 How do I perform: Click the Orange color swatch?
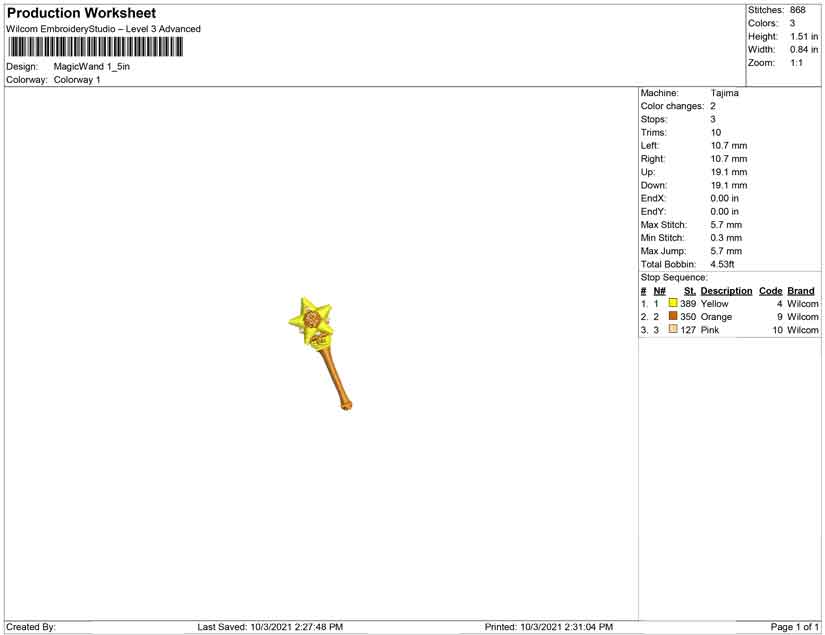pyautogui.click(x=672, y=316)
